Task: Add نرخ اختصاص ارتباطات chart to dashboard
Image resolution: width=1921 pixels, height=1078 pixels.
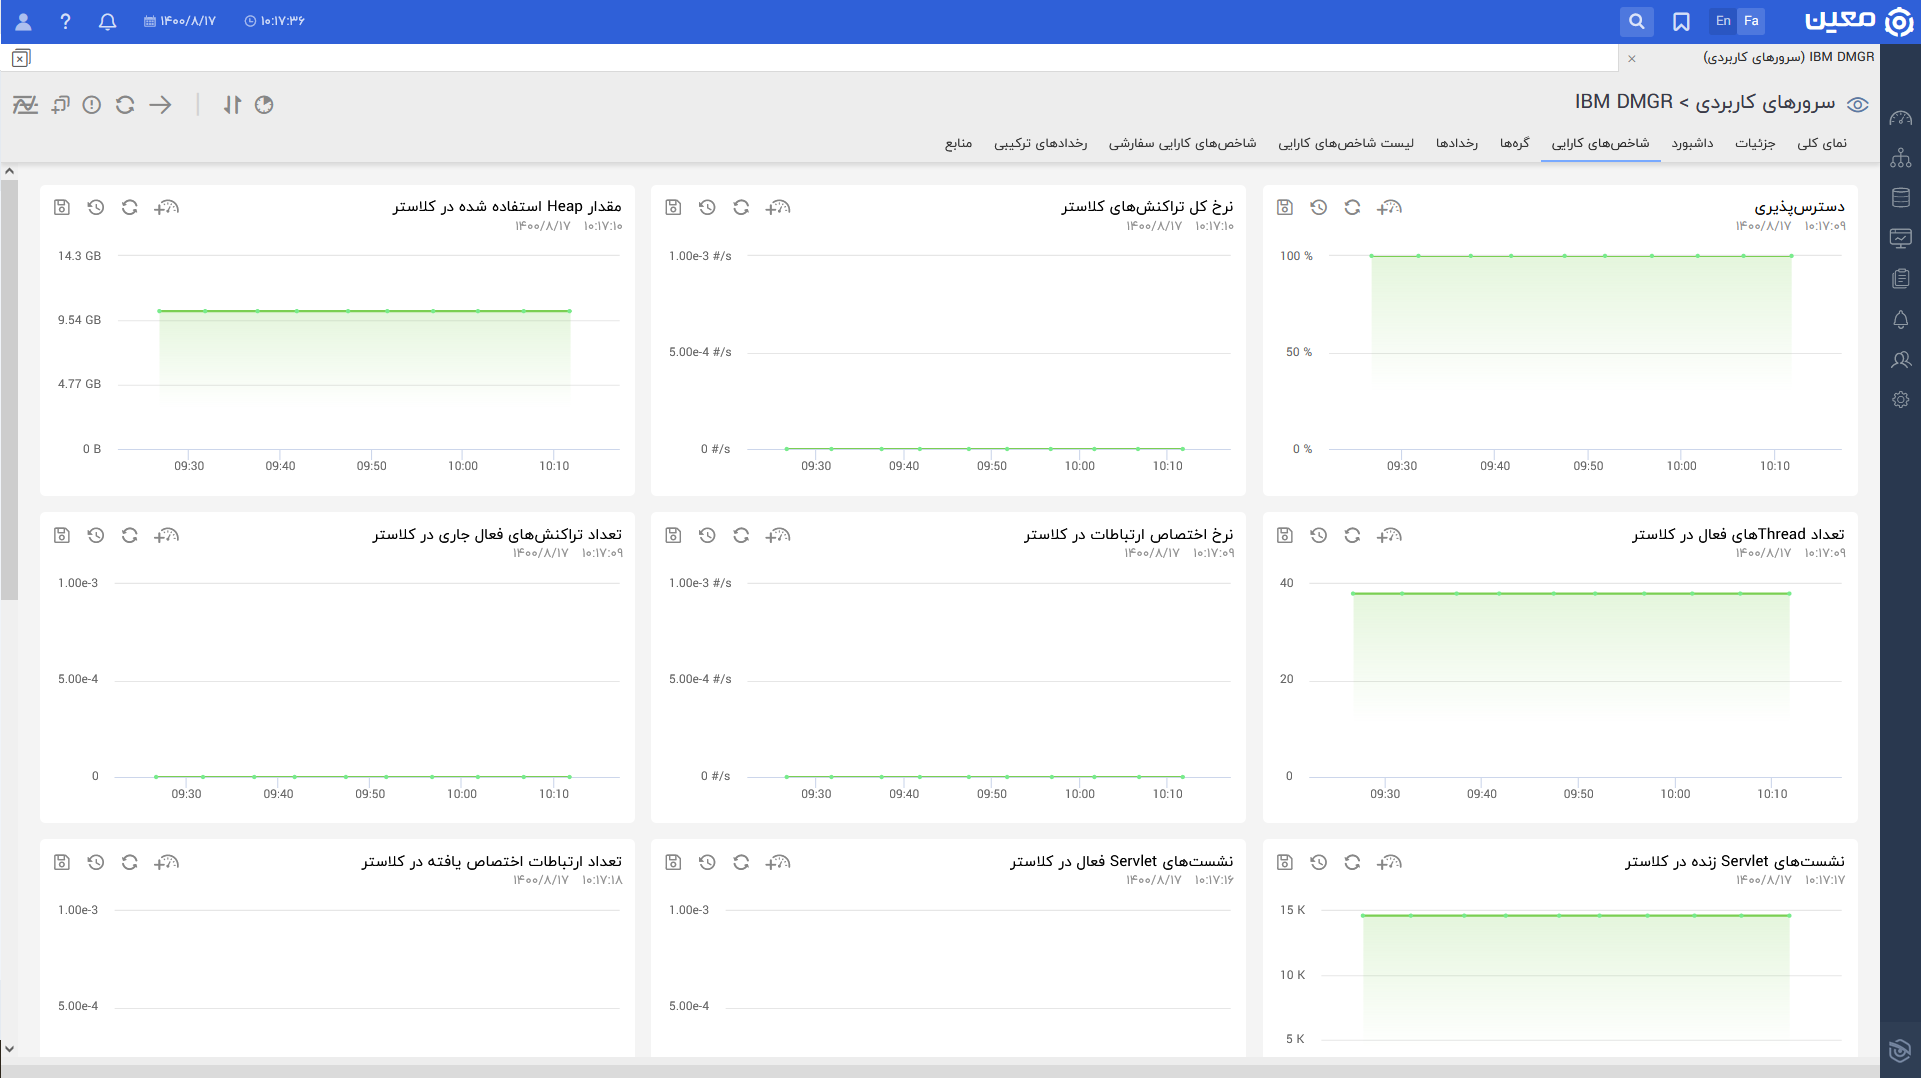Action: (777, 535)
